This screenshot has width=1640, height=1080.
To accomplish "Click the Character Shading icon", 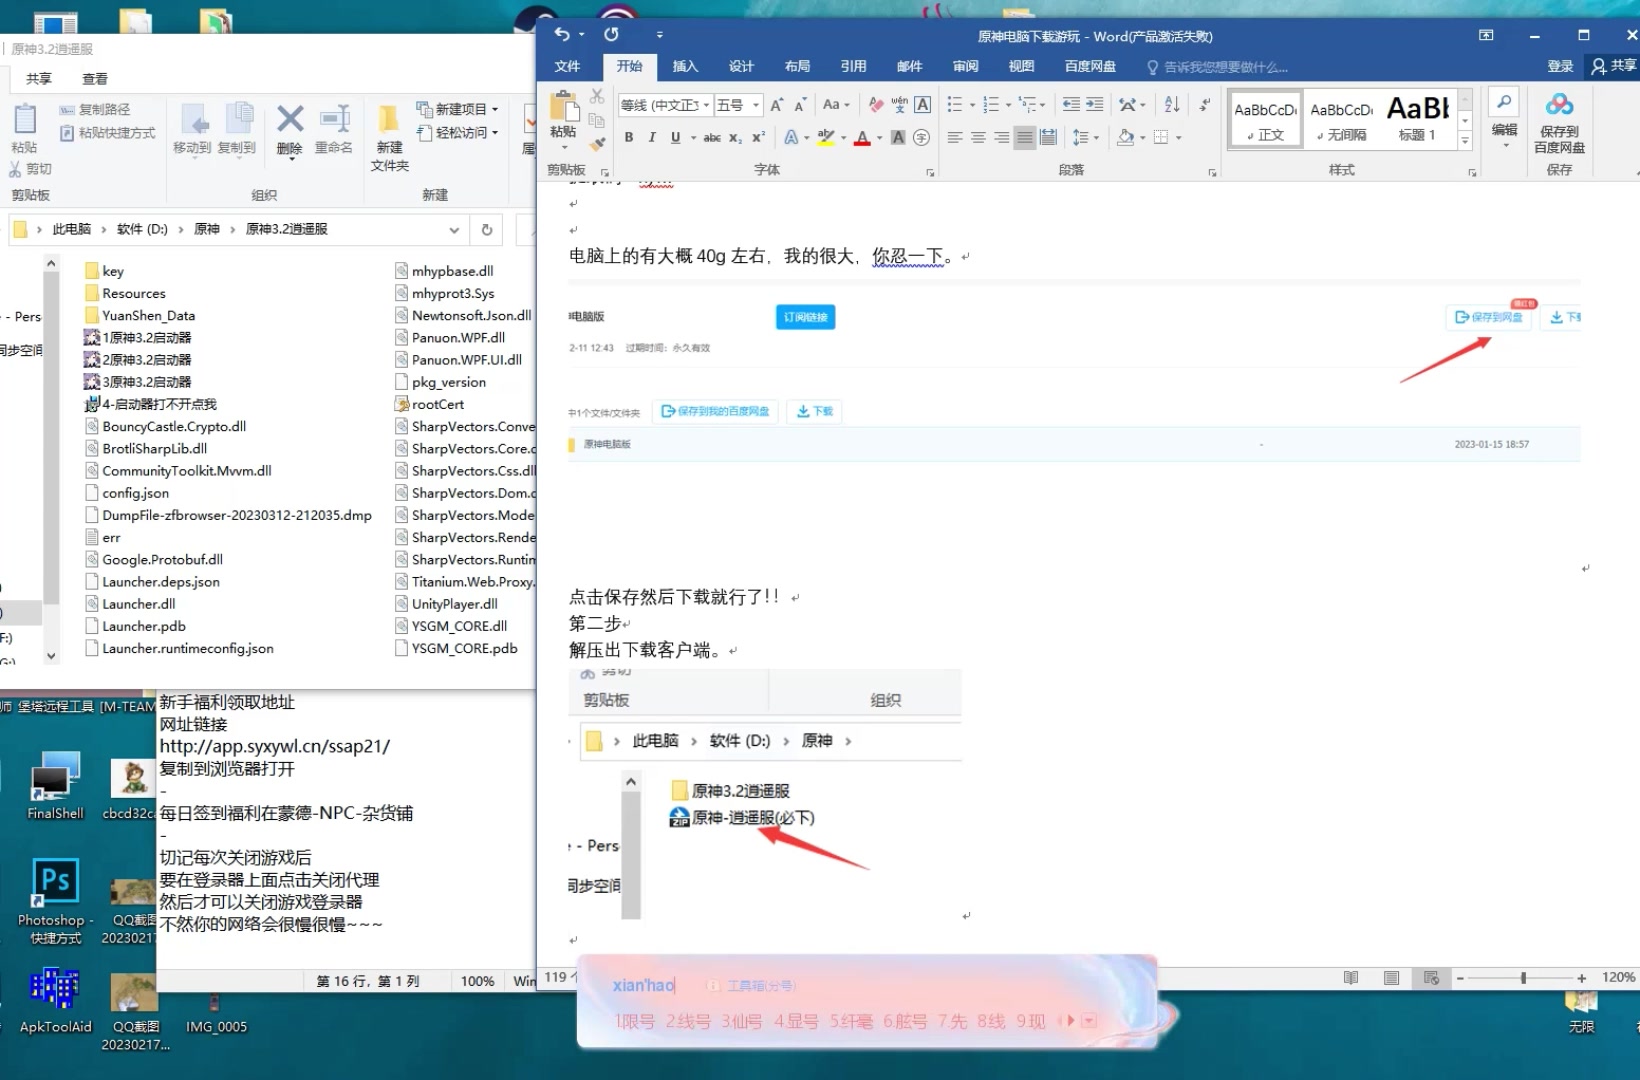I will 898,137.
